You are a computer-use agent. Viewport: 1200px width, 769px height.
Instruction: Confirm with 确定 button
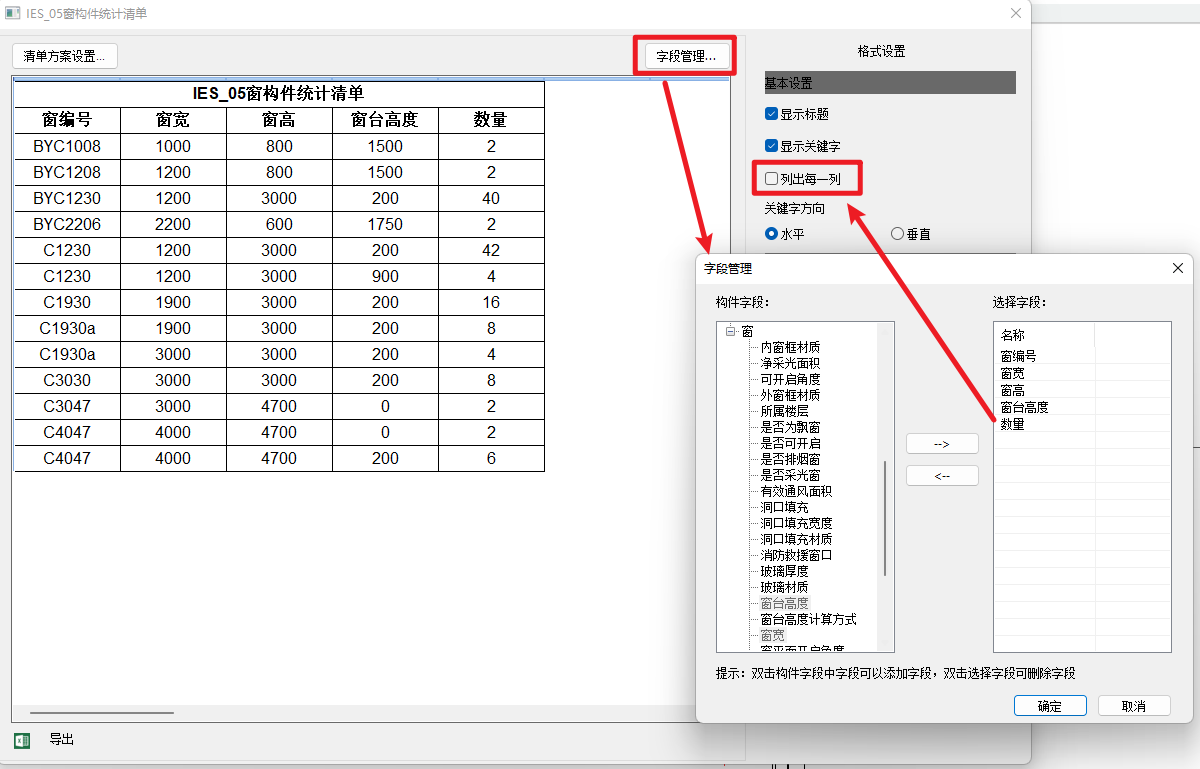coord(1050,705)
